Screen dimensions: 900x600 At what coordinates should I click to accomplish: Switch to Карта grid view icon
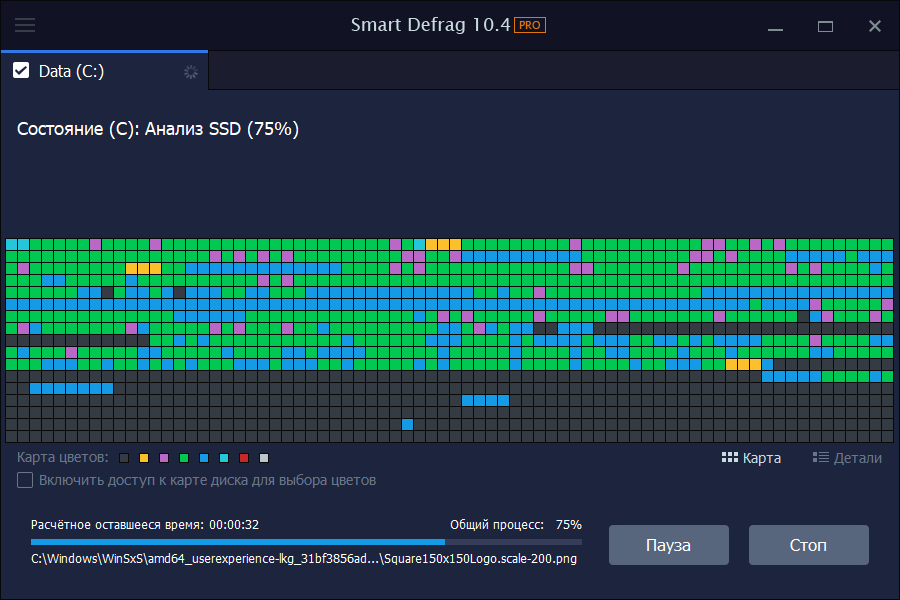pos(730,458)
